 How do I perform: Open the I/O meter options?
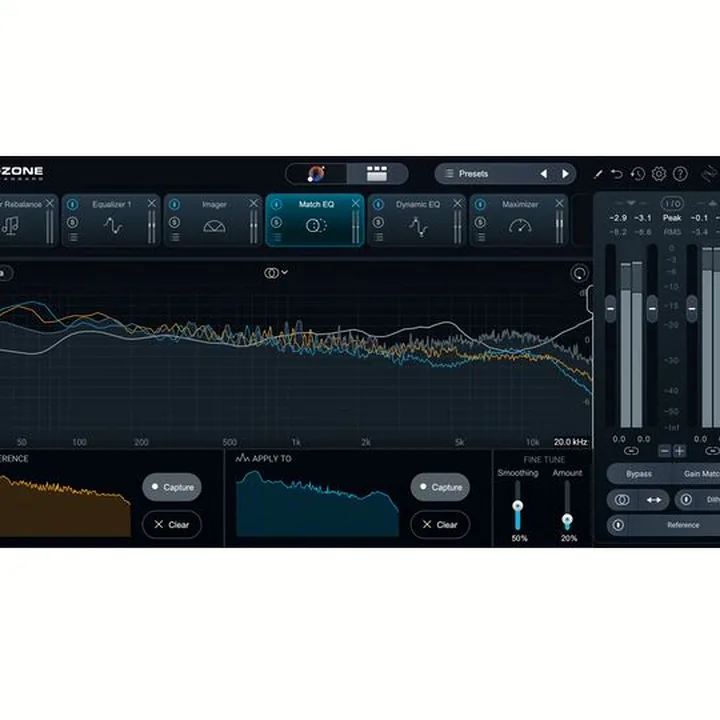[x=672, y=203]
